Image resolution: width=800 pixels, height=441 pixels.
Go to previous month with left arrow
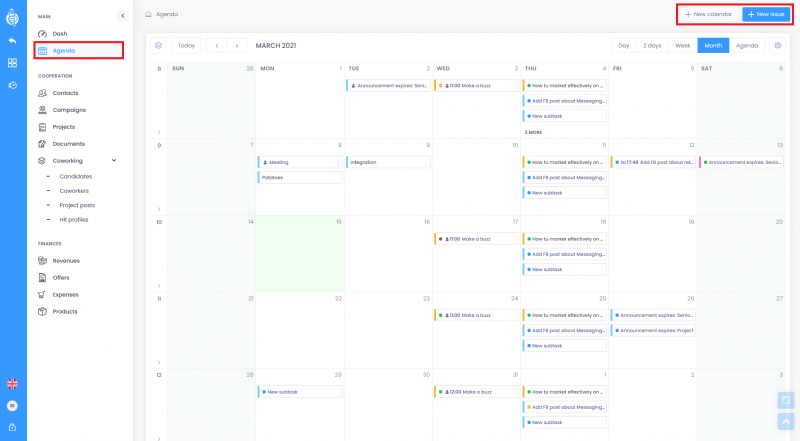(x=217, y=45)
